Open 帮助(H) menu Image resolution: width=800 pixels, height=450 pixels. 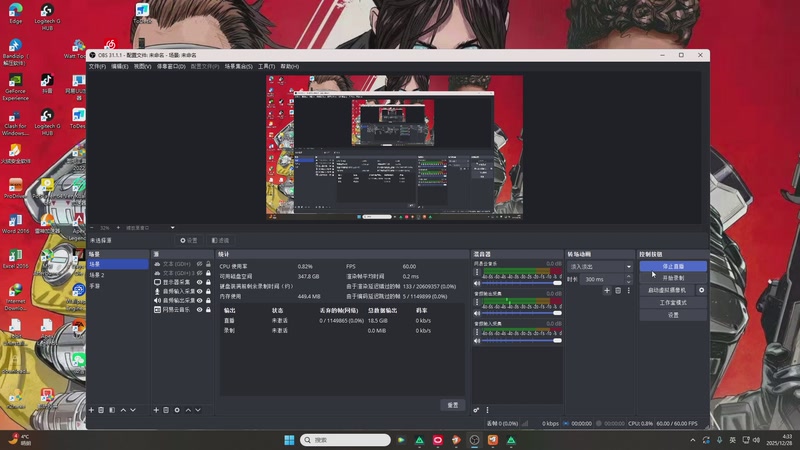coord(289,66)
